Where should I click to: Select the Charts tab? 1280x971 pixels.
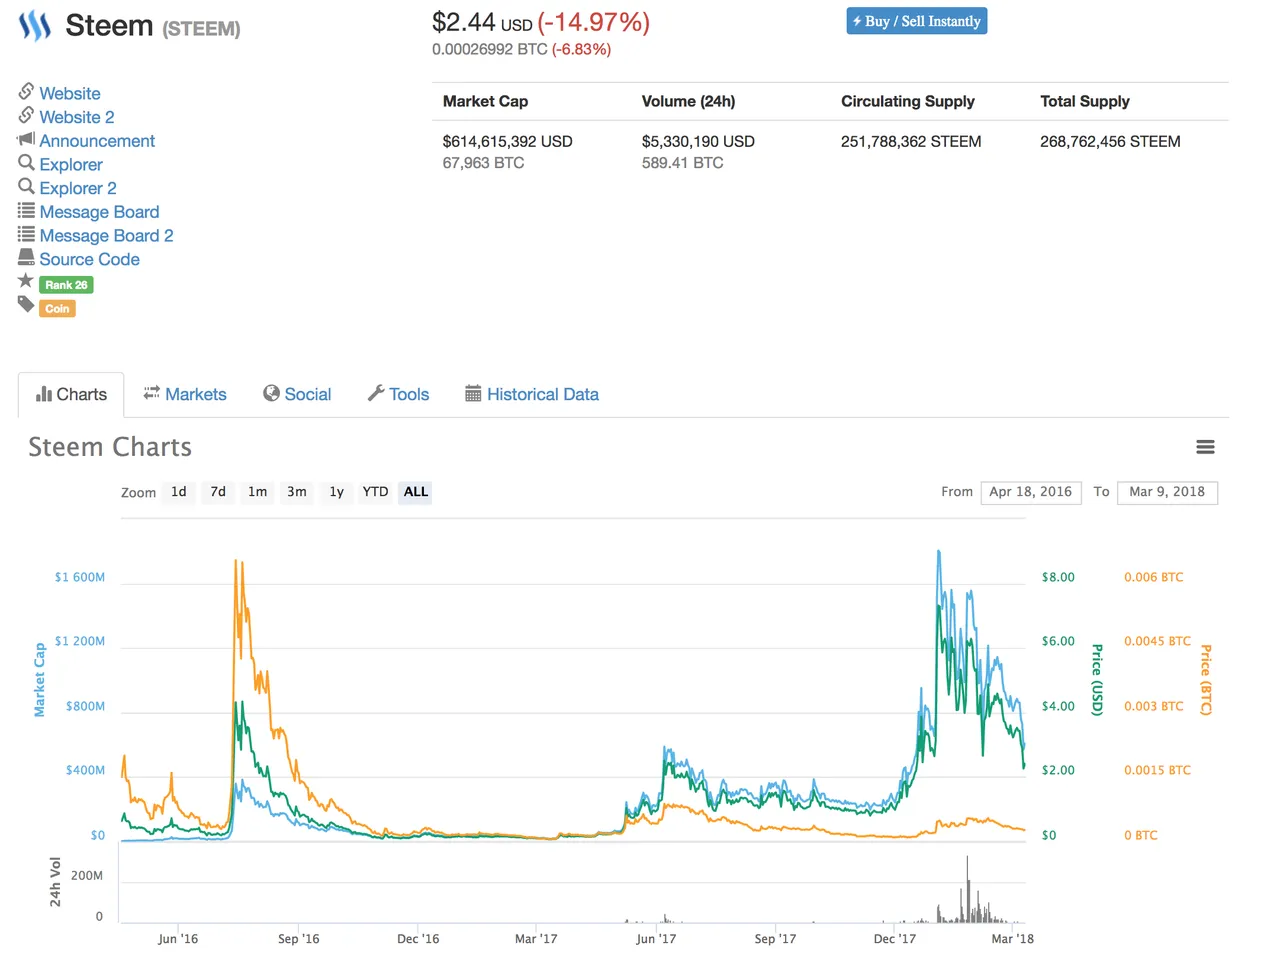tap(71, 394)
